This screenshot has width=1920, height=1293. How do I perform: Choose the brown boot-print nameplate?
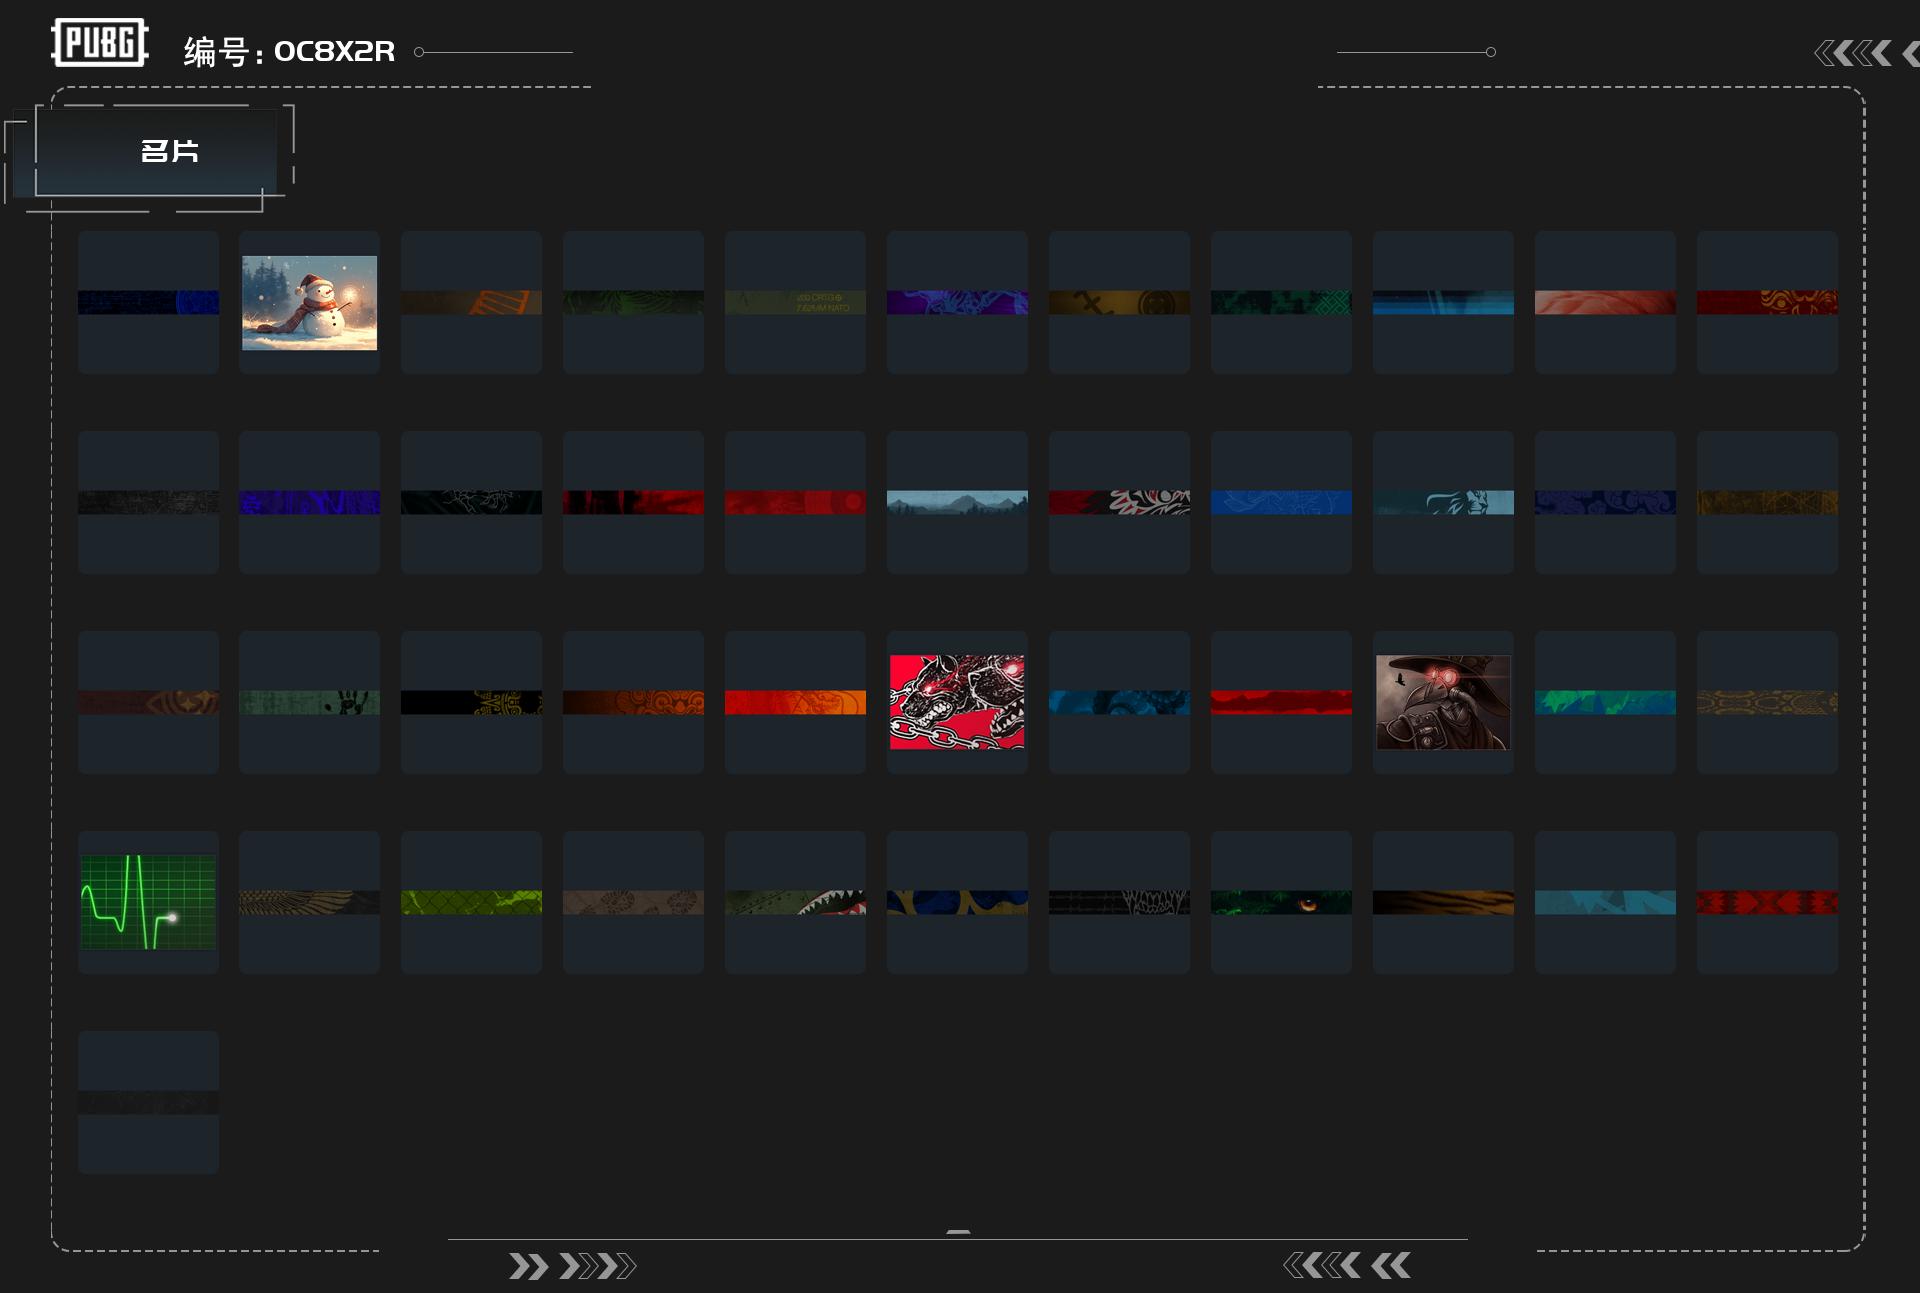pos(633,902)
